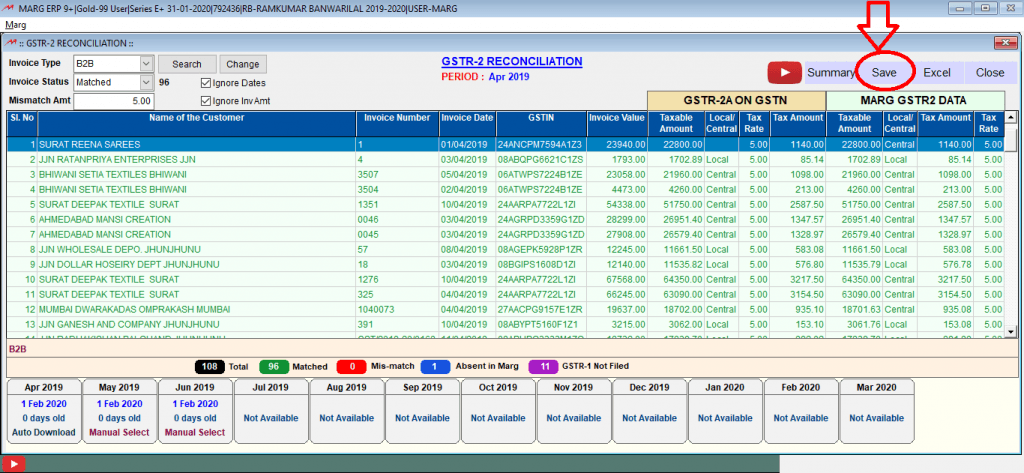
Task: Open the Invoice Status dropdown
Action: click(x=146, y=82)
